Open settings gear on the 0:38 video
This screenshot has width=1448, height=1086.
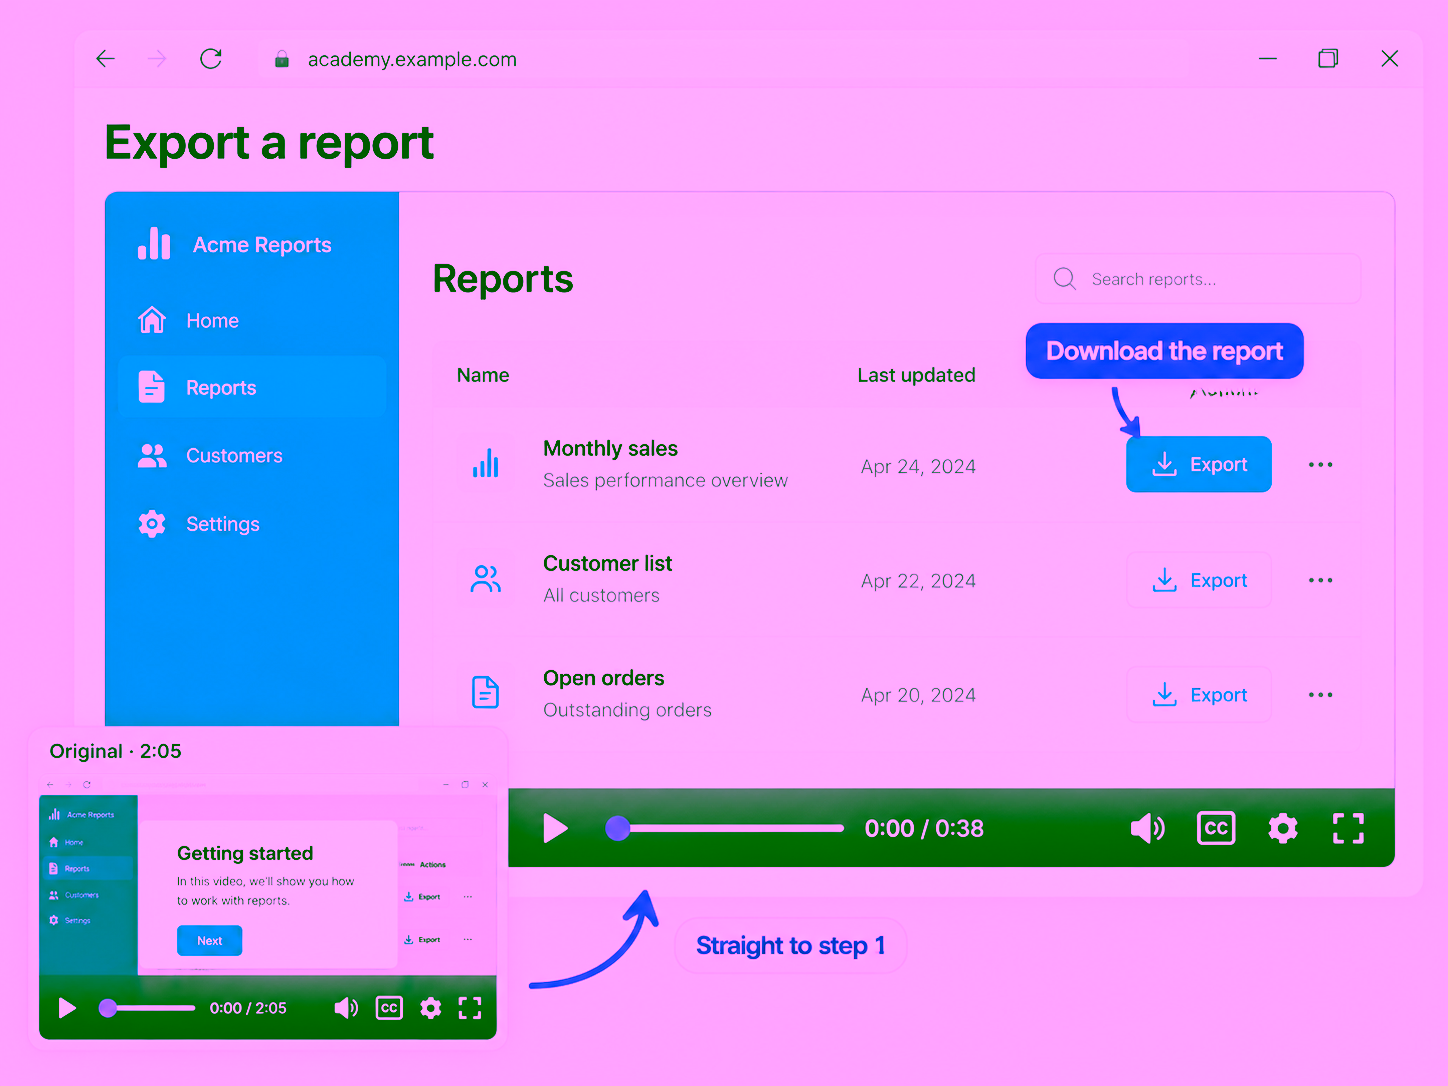click(x=1283, y=828)
